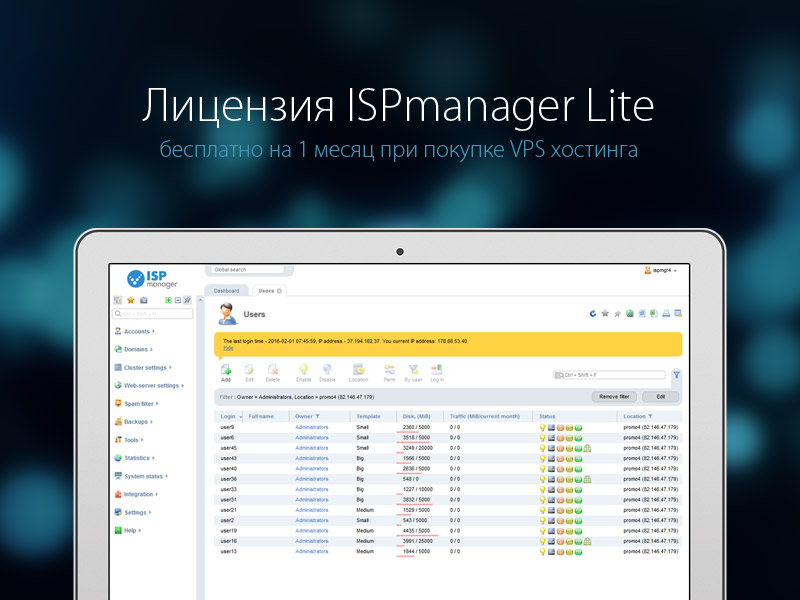Select the user21 row login

[228, 510]
